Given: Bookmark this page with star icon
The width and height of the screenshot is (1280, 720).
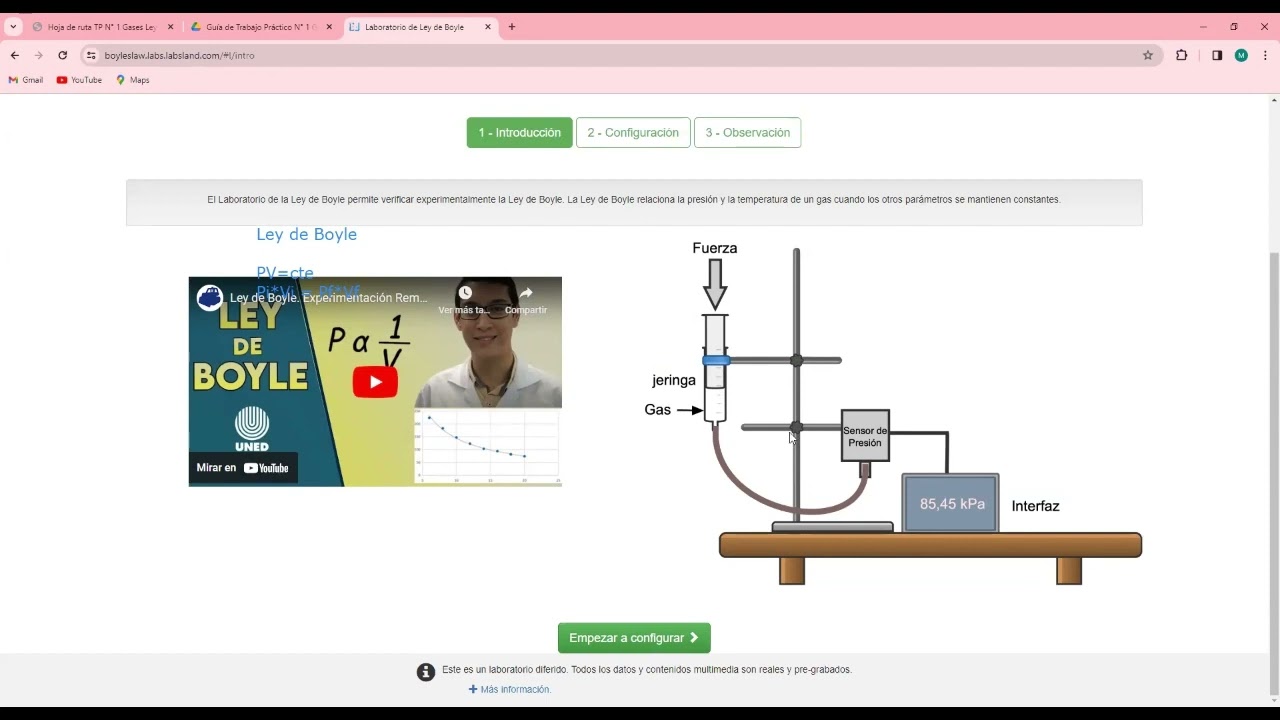Looking at the screenshot, I should click(x=1148, y=55).
